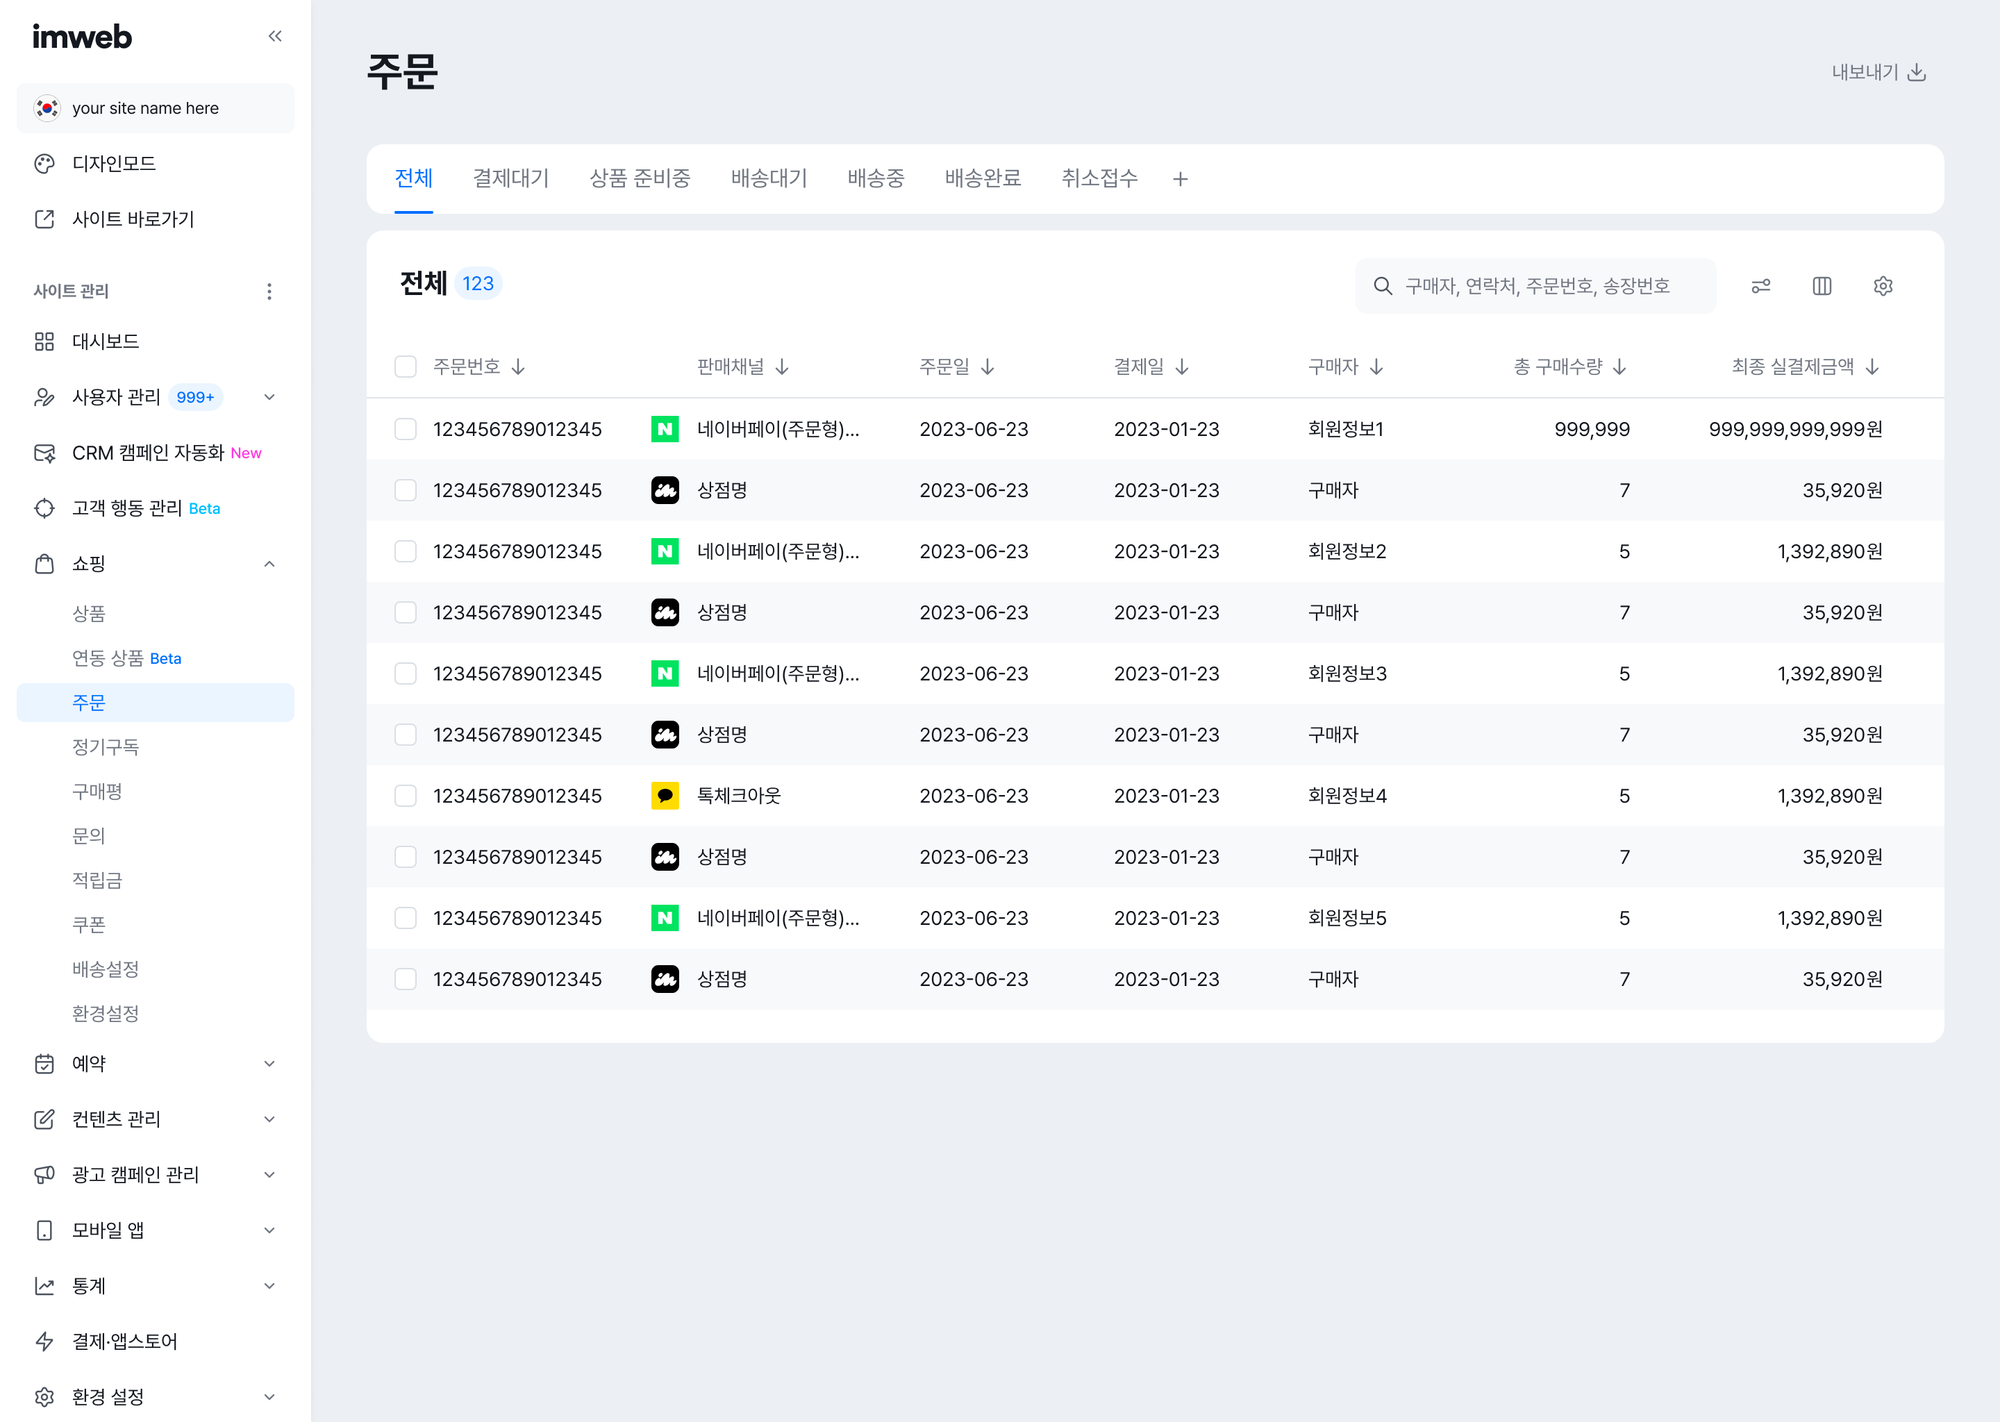Screen dimensions: 2000x1422
Task: Click the 환경 설정 gear icon in sidebar
Action: 44,1397
